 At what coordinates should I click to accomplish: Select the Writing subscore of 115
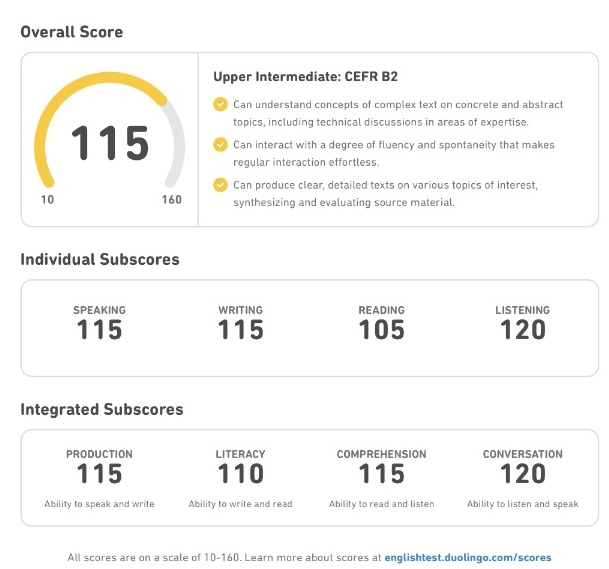click(241, 330)
